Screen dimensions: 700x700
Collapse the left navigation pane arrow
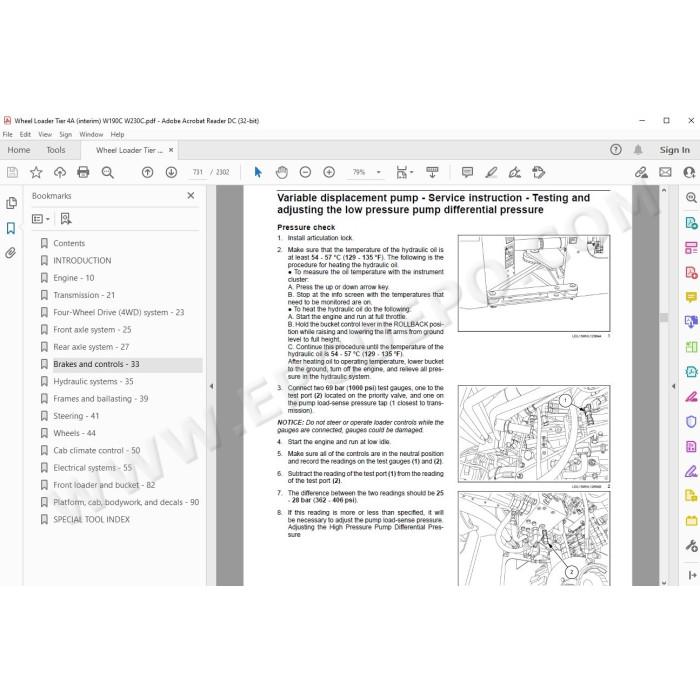tap(211, 386)
